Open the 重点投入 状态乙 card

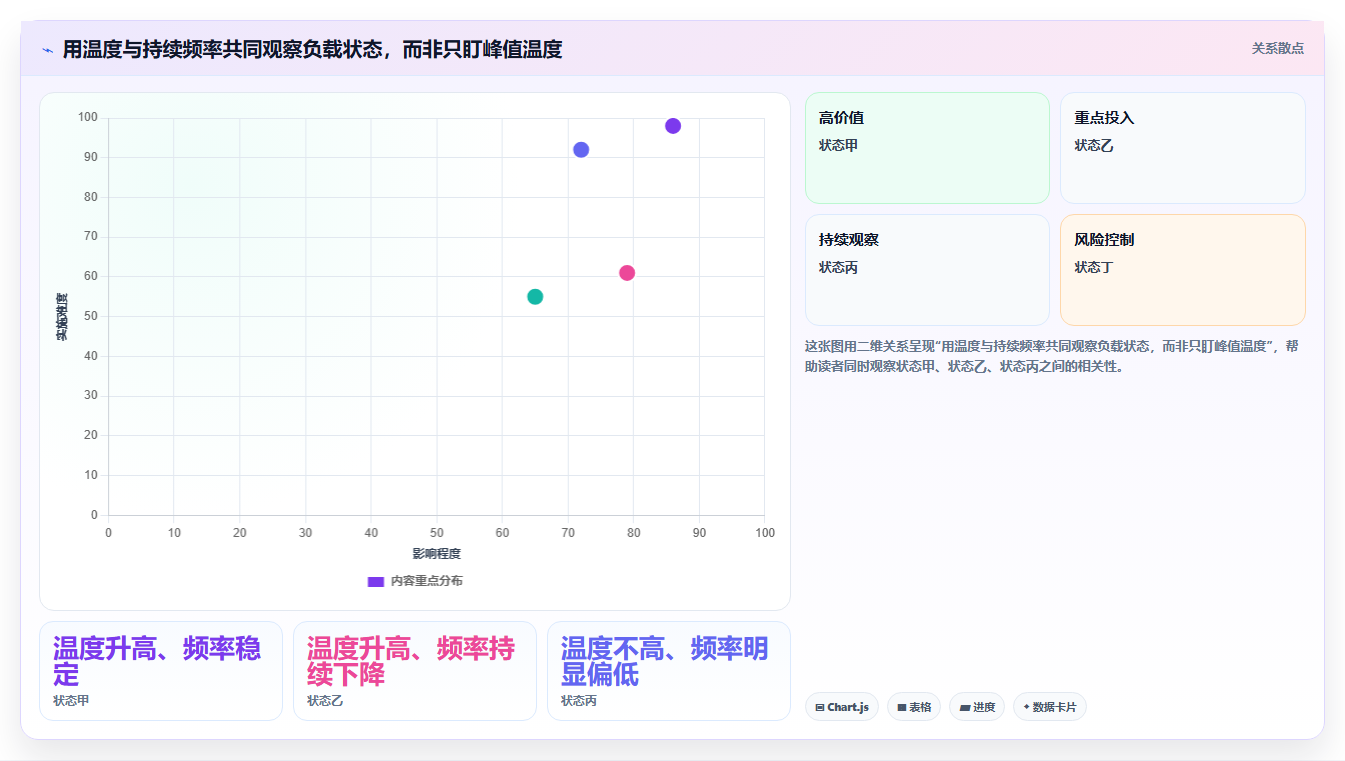coord(1183,148)
